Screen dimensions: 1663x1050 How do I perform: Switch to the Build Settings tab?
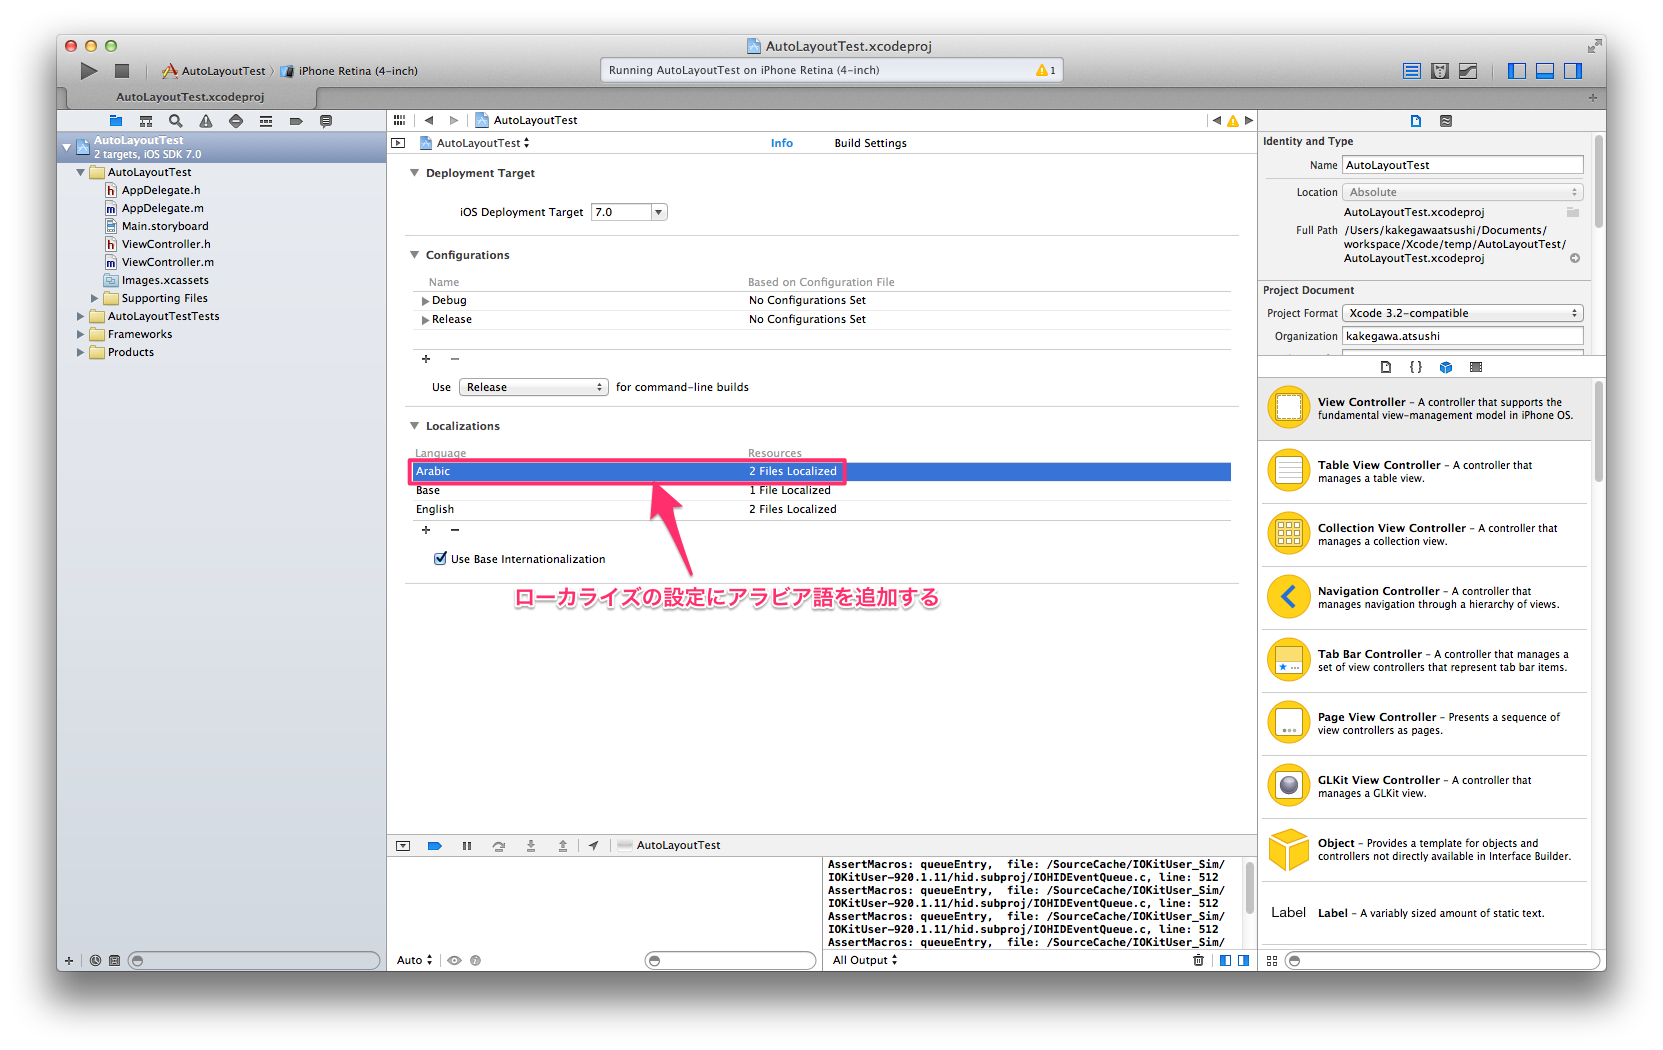pos(869,143)
